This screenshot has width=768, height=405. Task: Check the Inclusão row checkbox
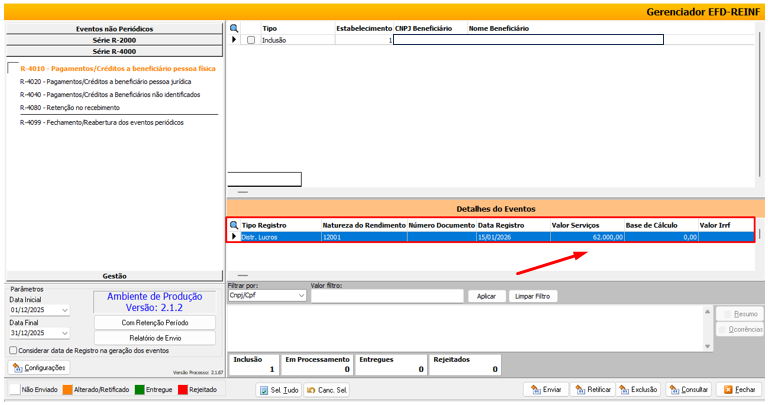pos(251,40)
